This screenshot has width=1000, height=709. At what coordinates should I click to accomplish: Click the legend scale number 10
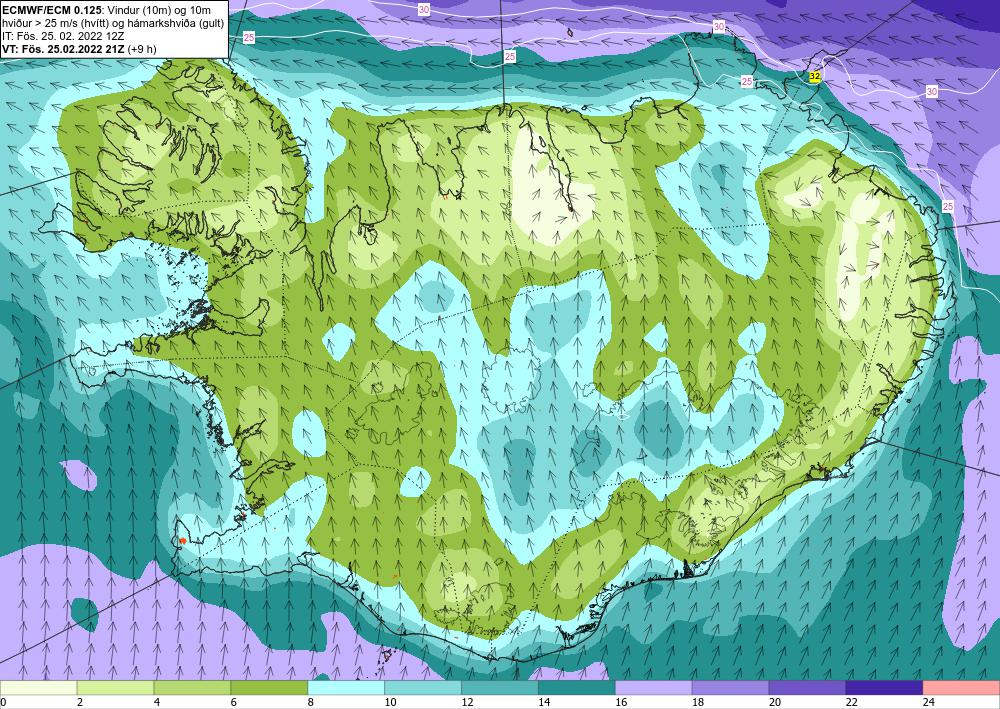pos(390,702)
